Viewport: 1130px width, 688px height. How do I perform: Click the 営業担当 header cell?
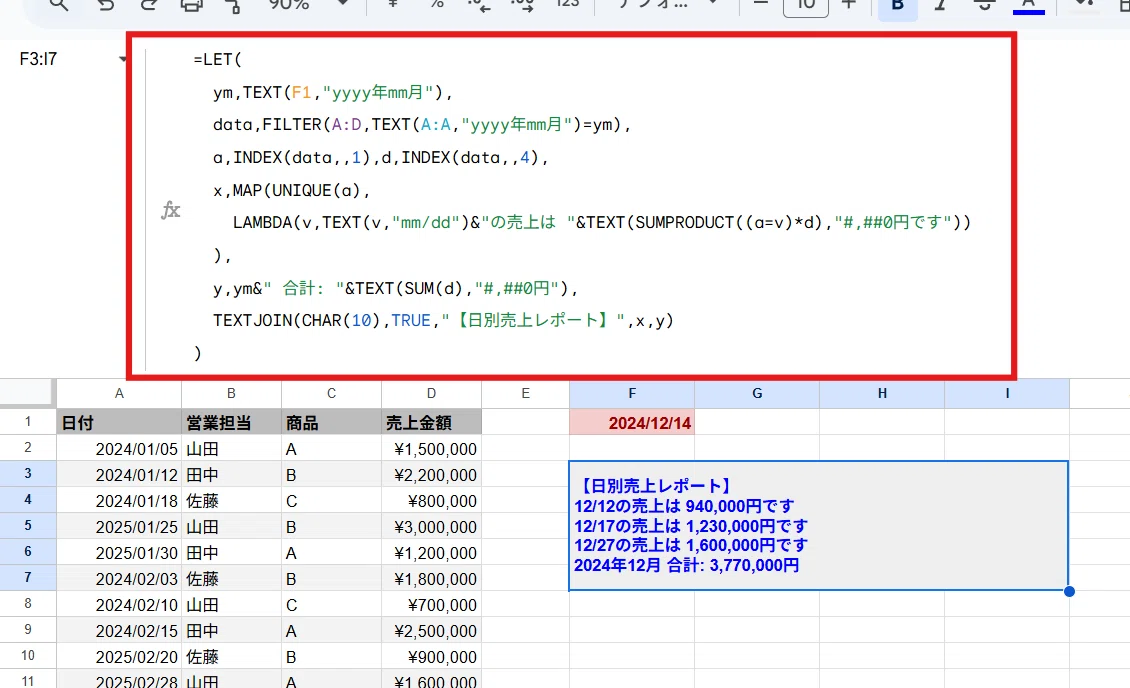coord(231,422)
